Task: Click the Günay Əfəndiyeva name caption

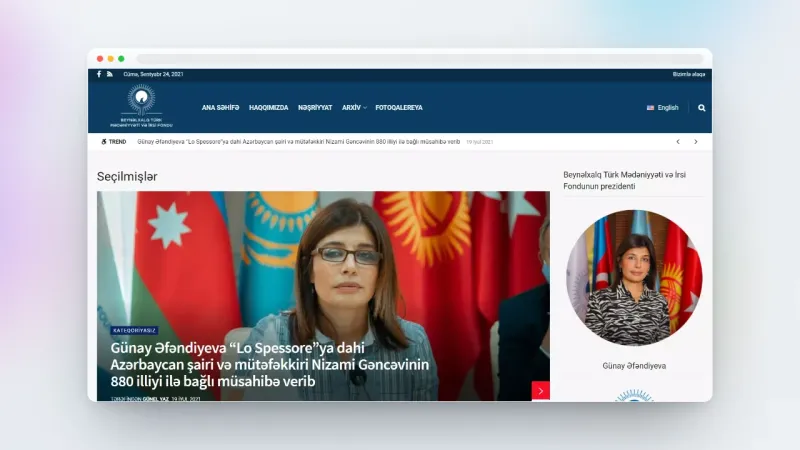Action: pyautogui.click(x=634, y=366)
